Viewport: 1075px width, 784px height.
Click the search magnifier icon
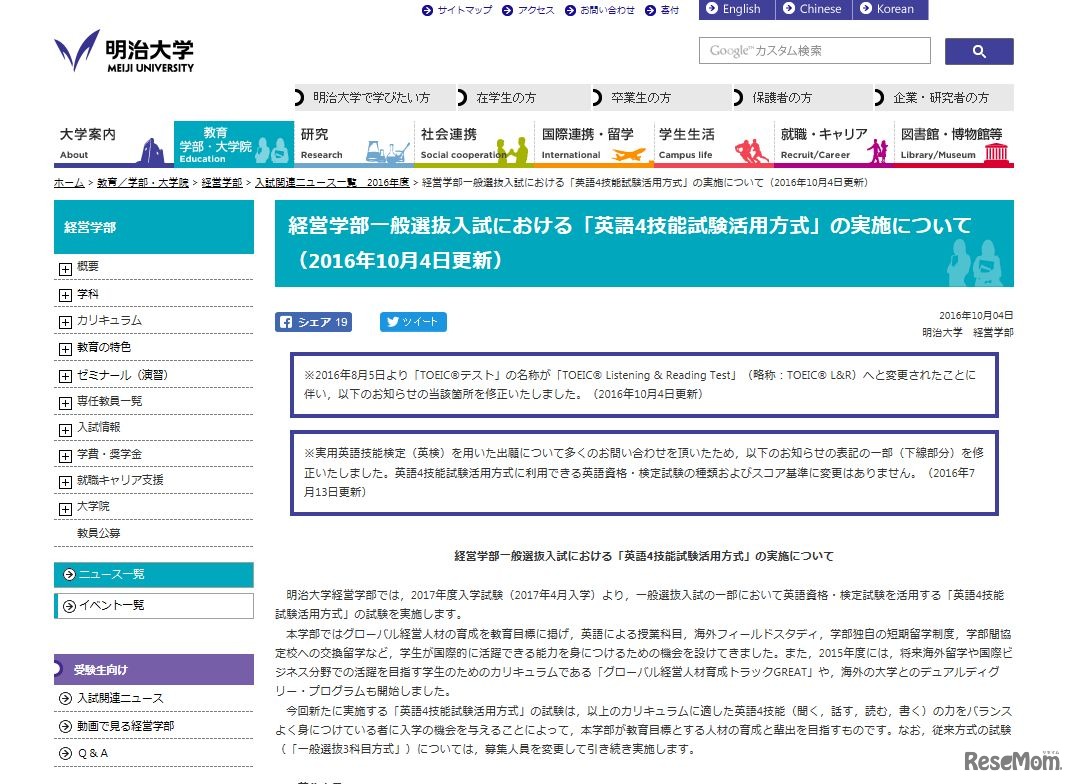click(978, 50)
